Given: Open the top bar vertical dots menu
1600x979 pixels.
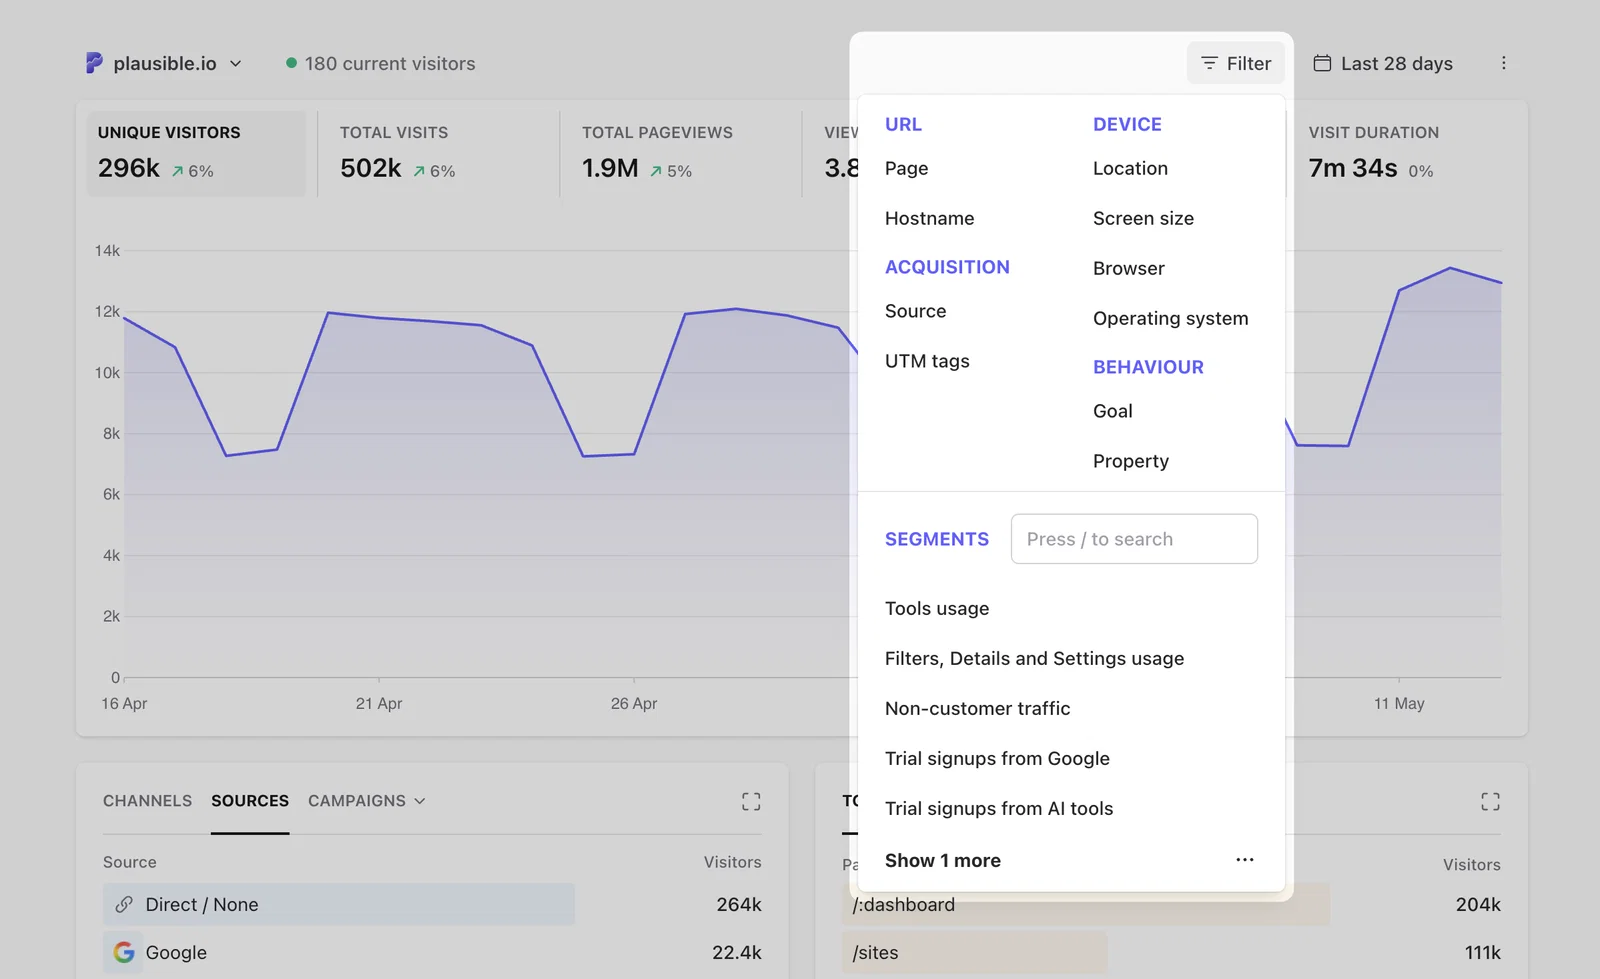Looking at the screenshot, I should point(1503,63).
